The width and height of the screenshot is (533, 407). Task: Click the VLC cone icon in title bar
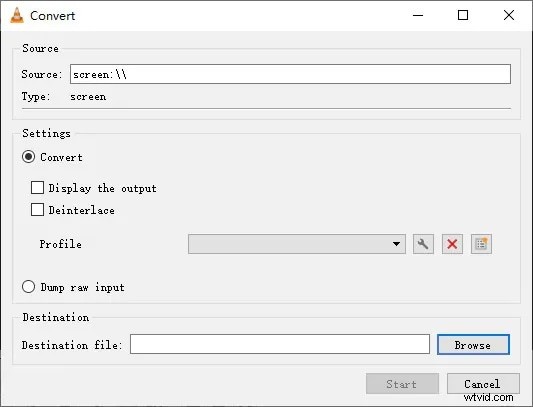[17, 15]
